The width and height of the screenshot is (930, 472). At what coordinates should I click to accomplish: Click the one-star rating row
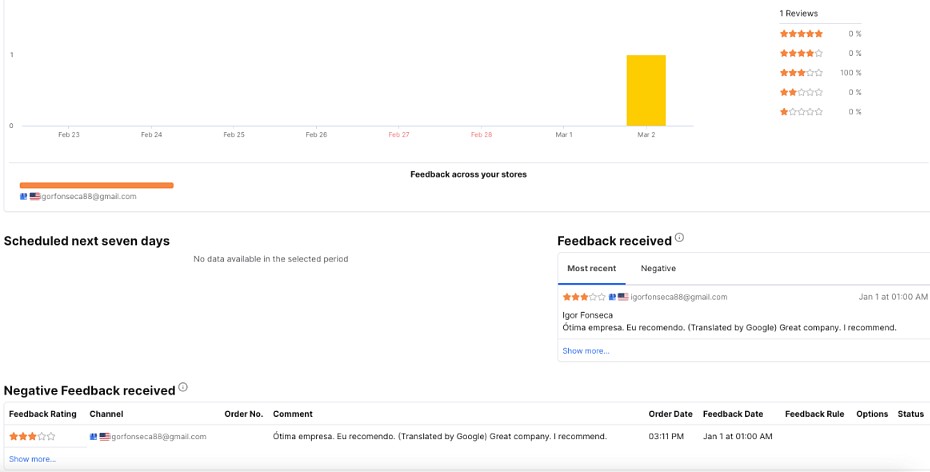click(x=820, y=111)
